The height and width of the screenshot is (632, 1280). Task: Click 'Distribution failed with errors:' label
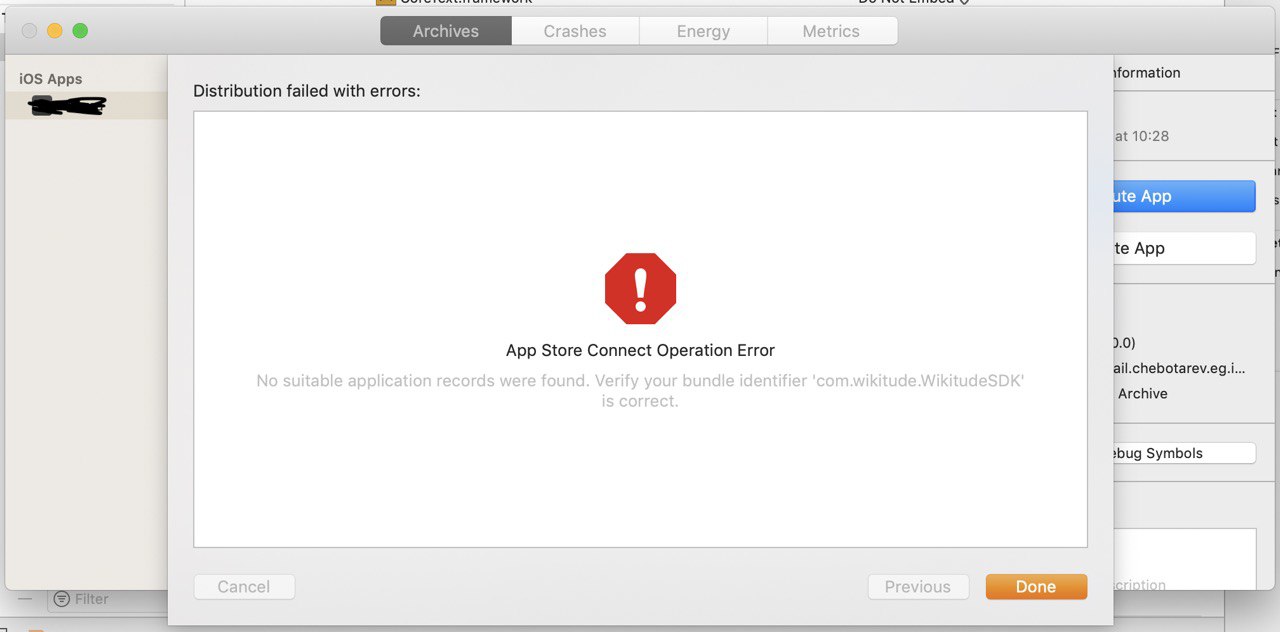tap(307, 91)
